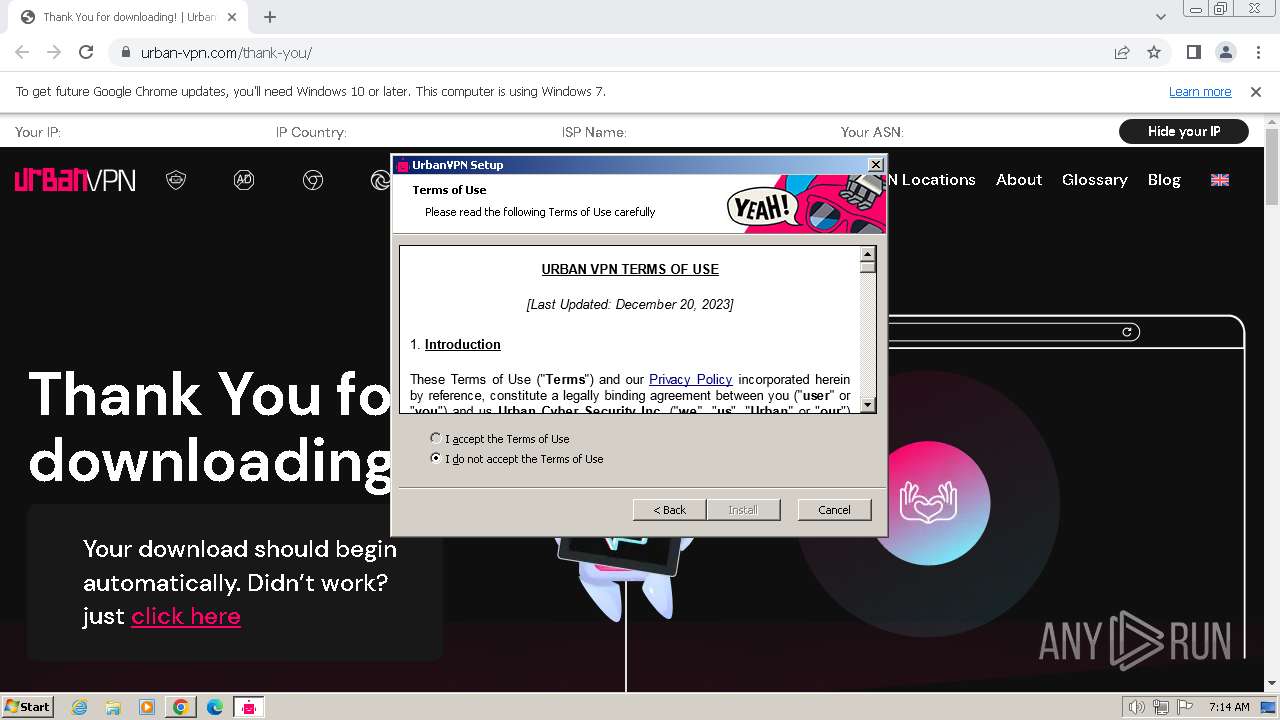Click the Back button in setup
The height and width of the screenshot is (720, 1280).
[669, 510]
